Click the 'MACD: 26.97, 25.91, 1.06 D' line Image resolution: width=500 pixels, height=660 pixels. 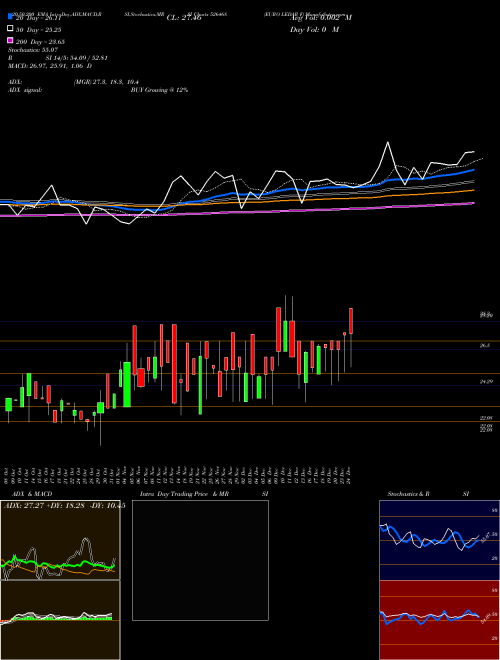click(x=50, y=66)
